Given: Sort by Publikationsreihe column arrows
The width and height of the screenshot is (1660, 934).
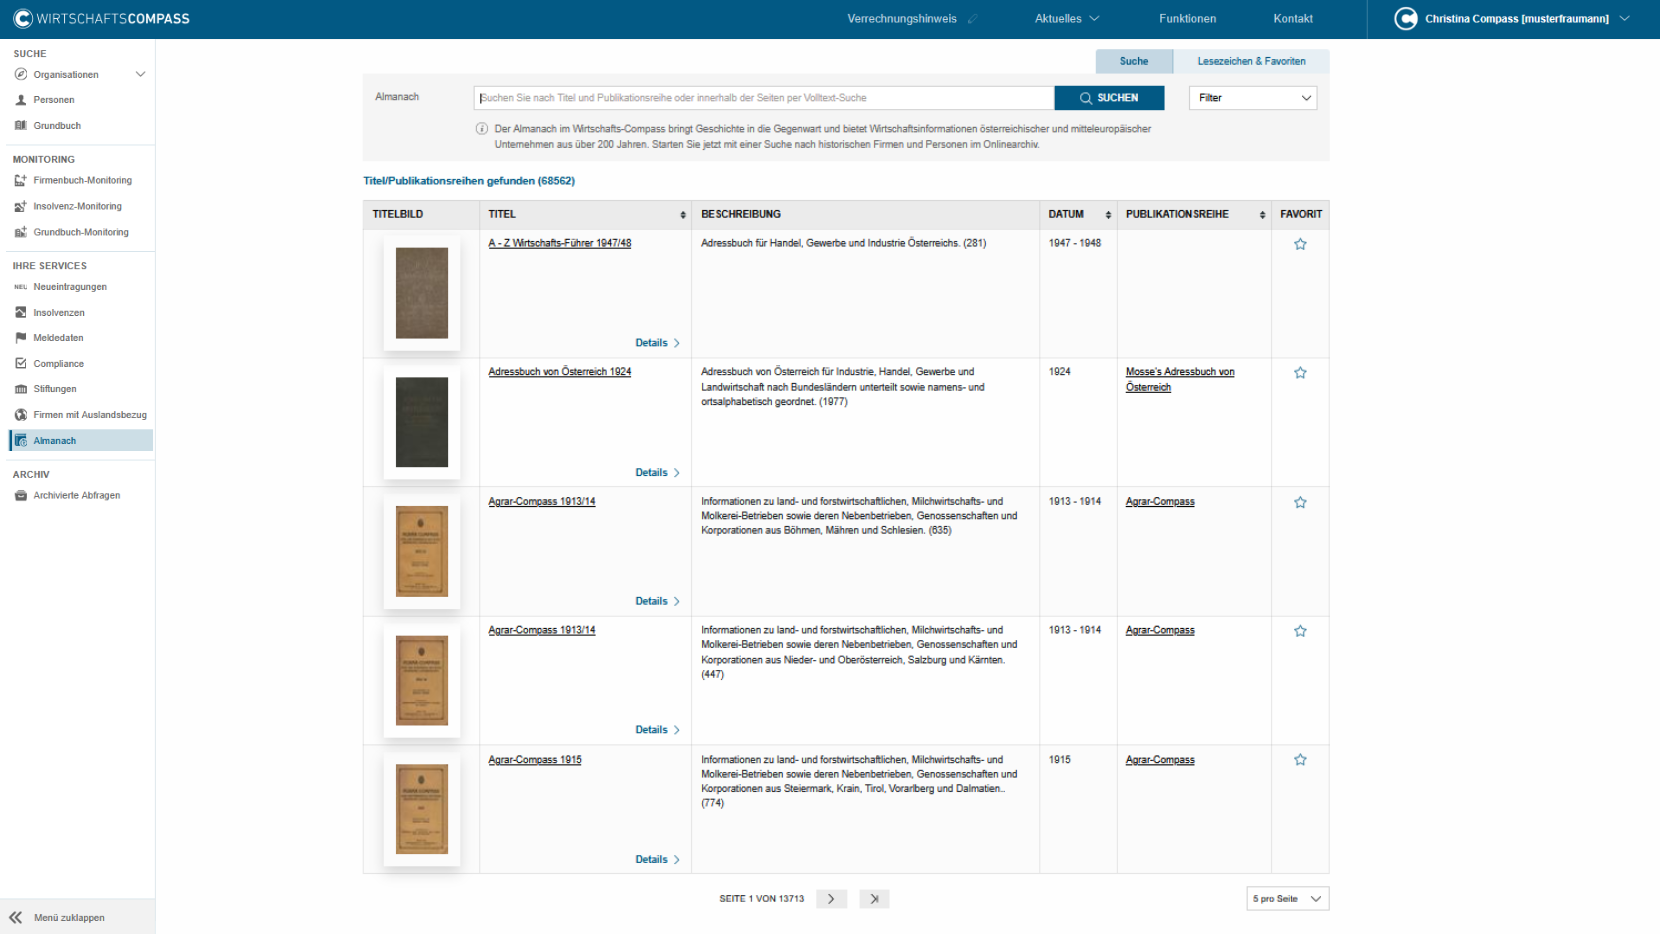Looking at the screenshot, I should (1262, 215).
